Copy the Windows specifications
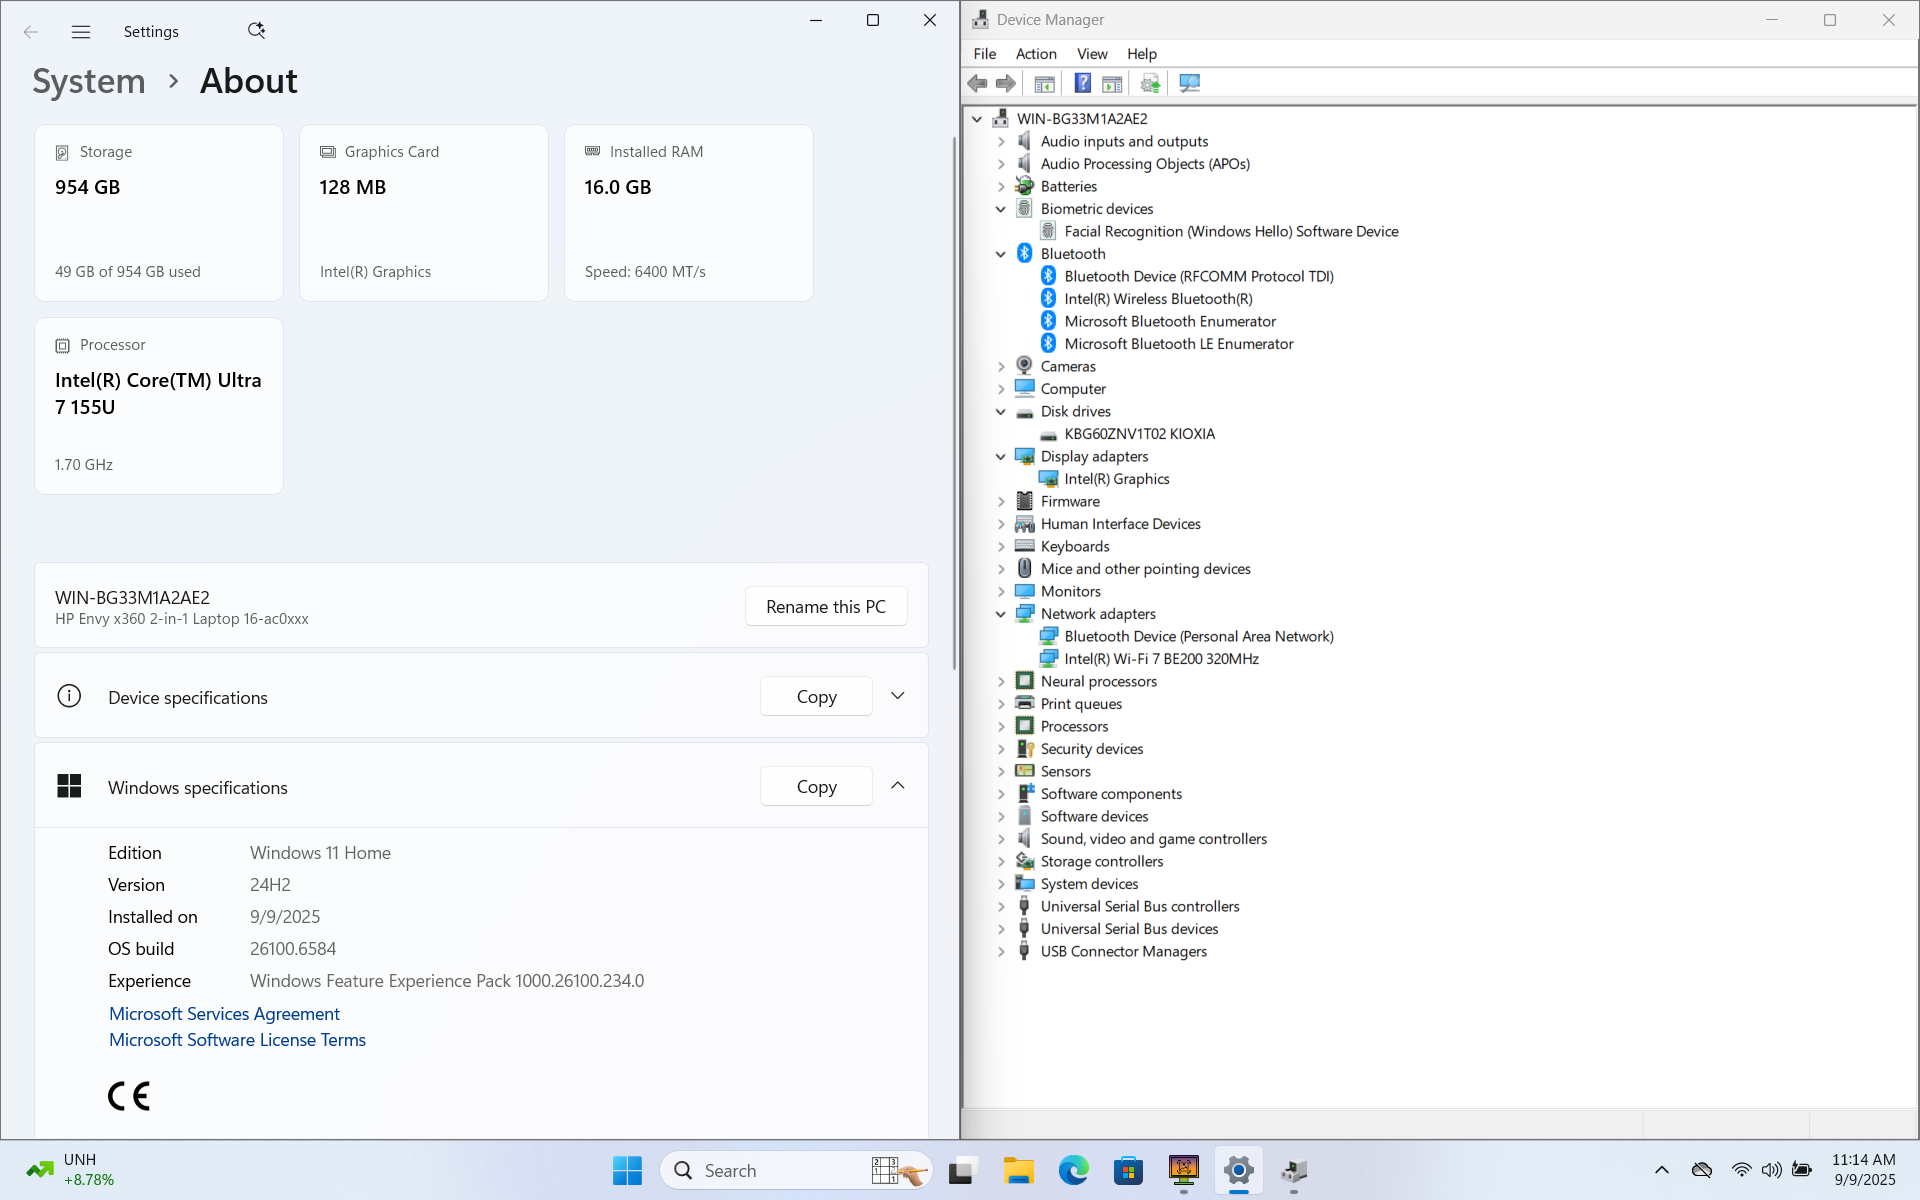1920x1200 pixels. point(816,786)
